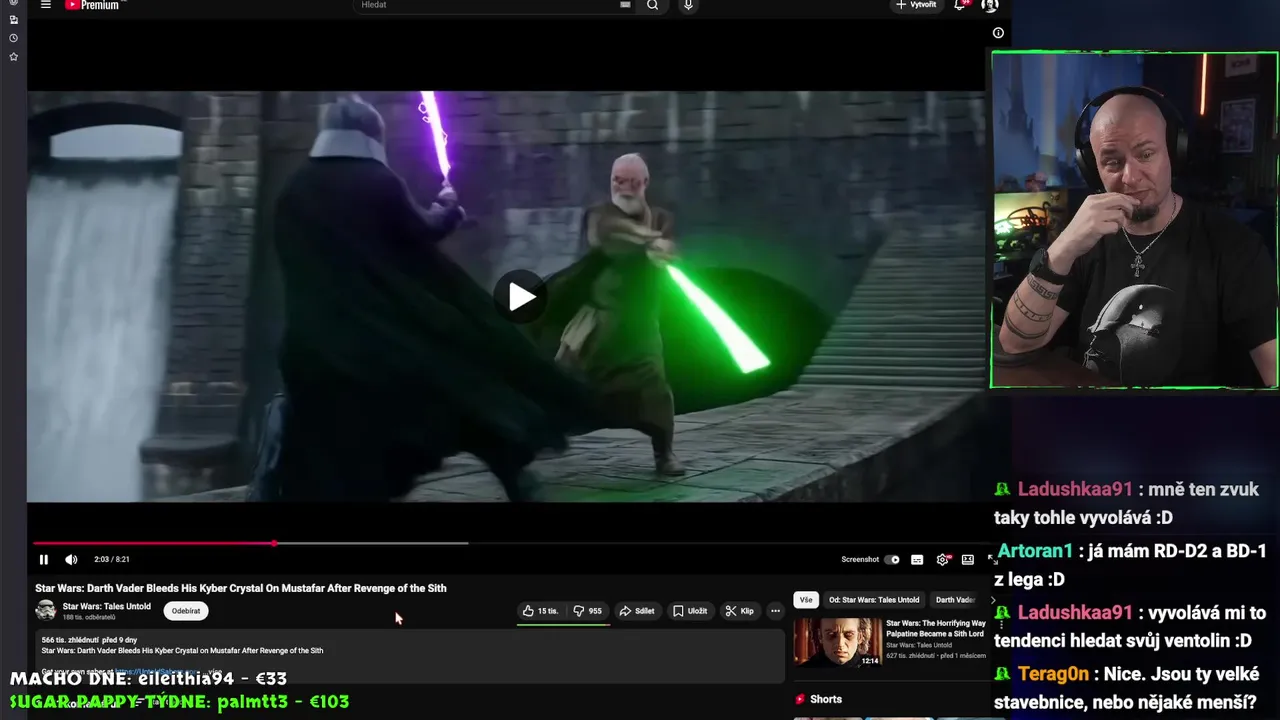
Task: Click the Shorts red logo icon
Action: pyautogui.click(x=800, y=699)
